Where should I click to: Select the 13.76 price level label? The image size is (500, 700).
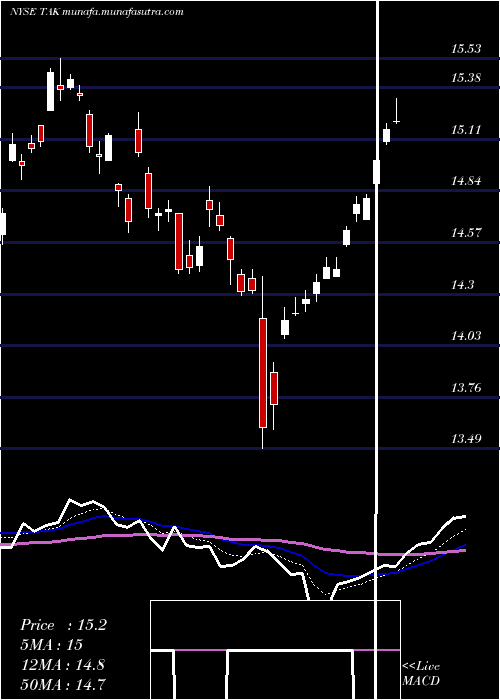tap(466, 388)
